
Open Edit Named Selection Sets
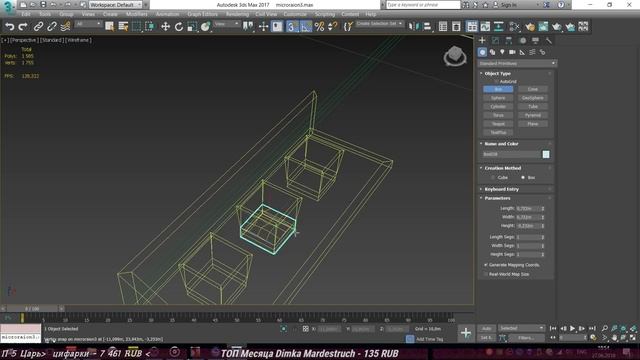point(348,27)
